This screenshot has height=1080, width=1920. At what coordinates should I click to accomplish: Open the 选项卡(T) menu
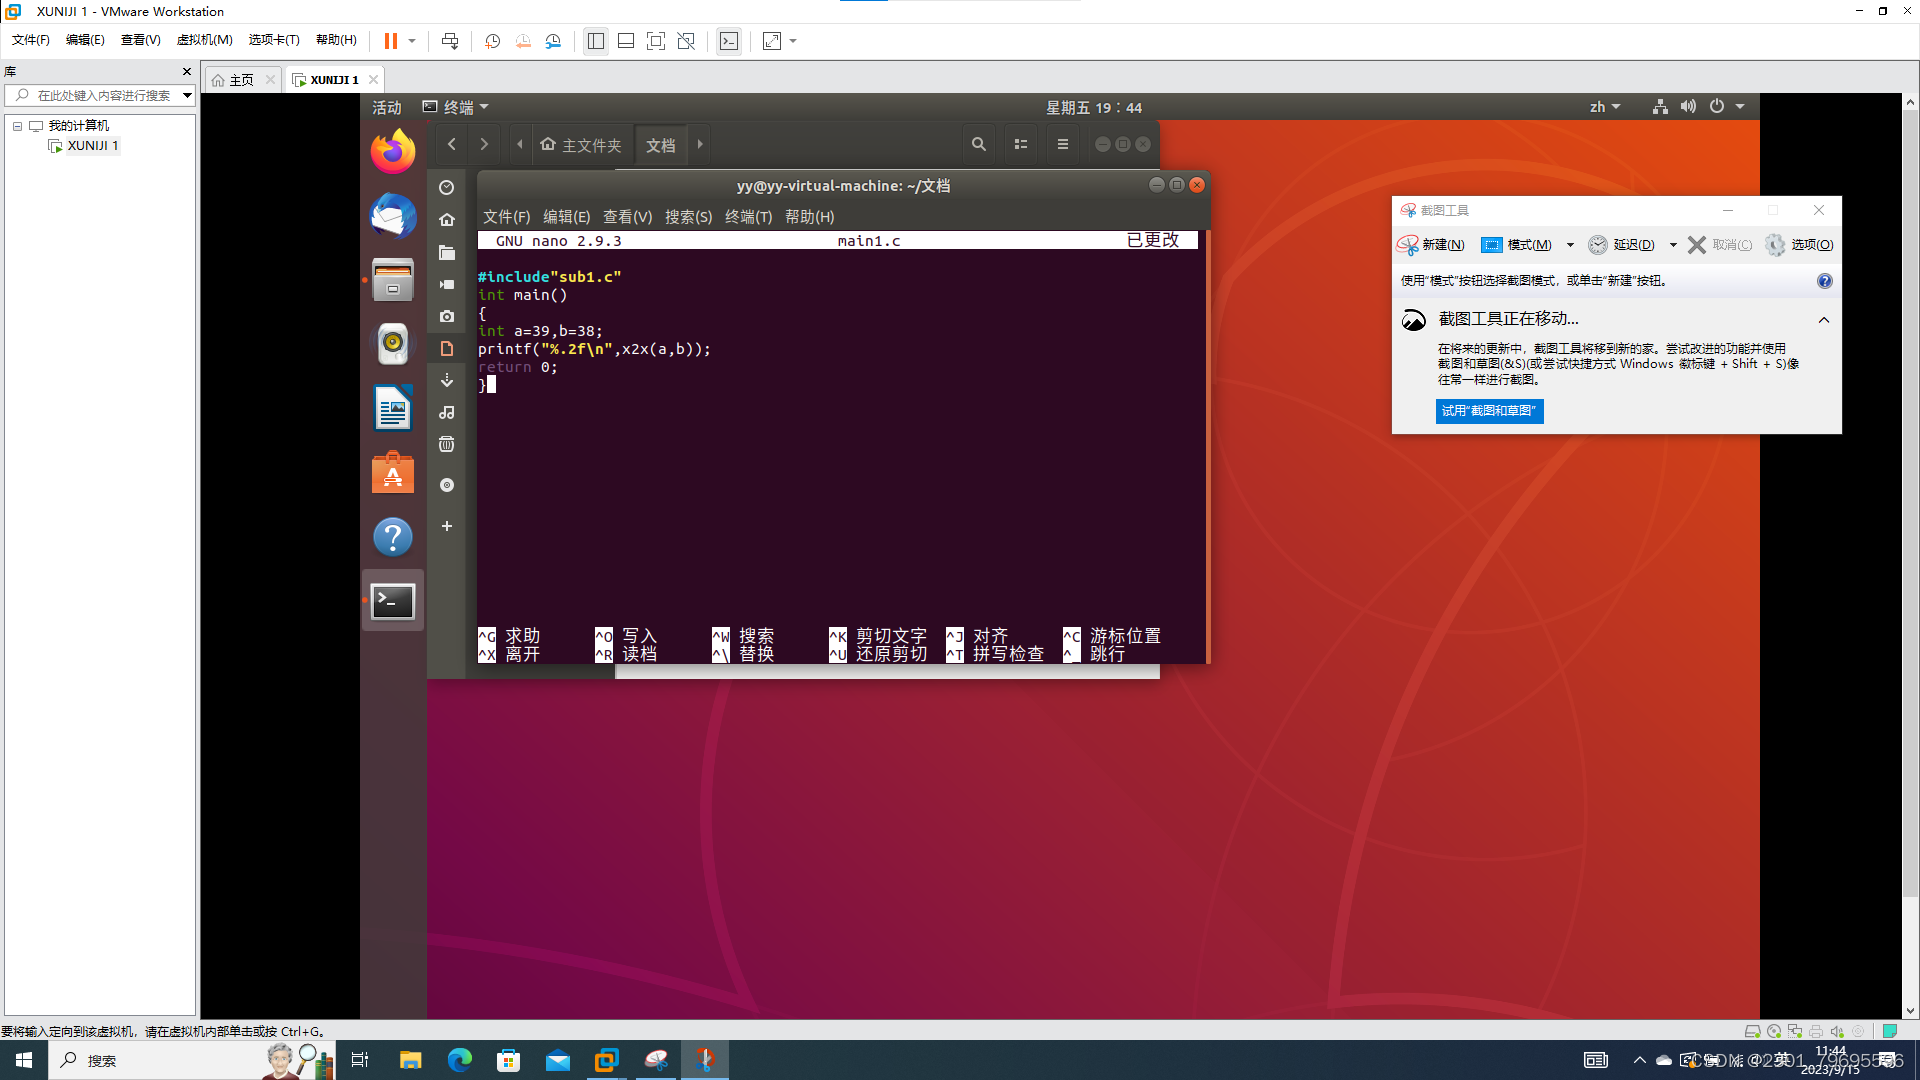click(x=274, y=40)
